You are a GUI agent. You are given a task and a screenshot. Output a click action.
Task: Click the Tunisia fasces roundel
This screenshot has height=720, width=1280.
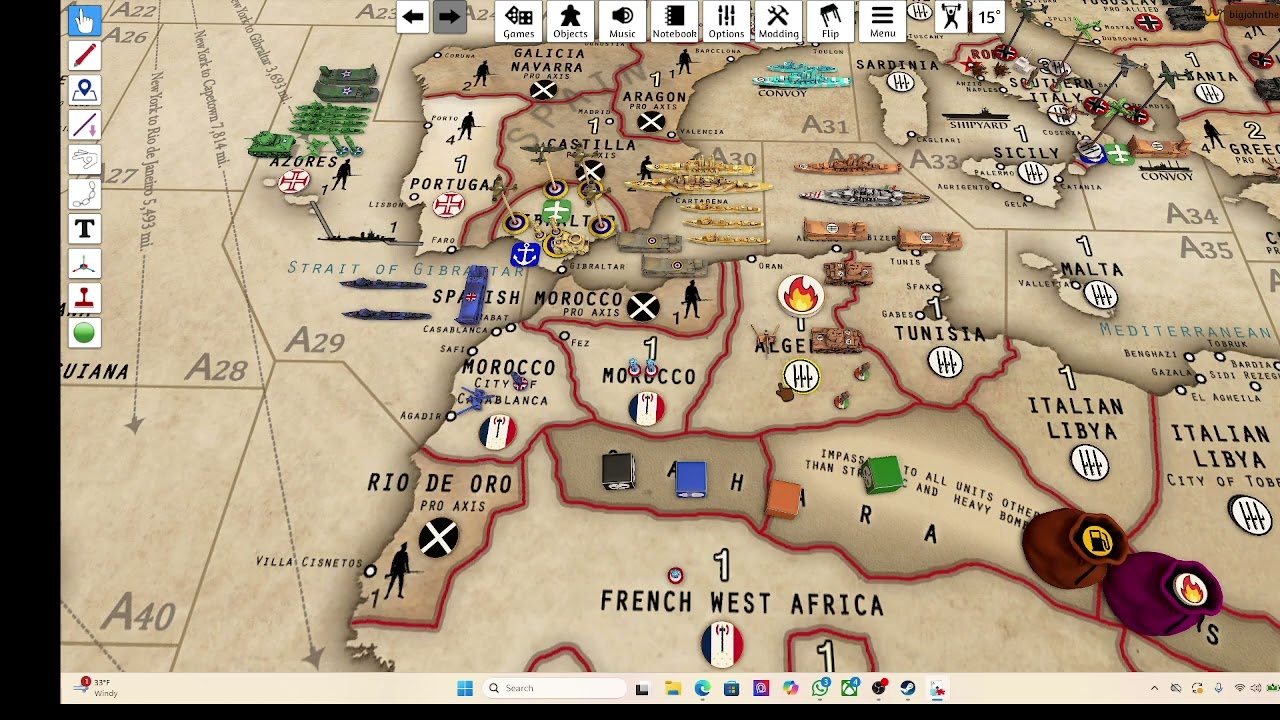945,362
